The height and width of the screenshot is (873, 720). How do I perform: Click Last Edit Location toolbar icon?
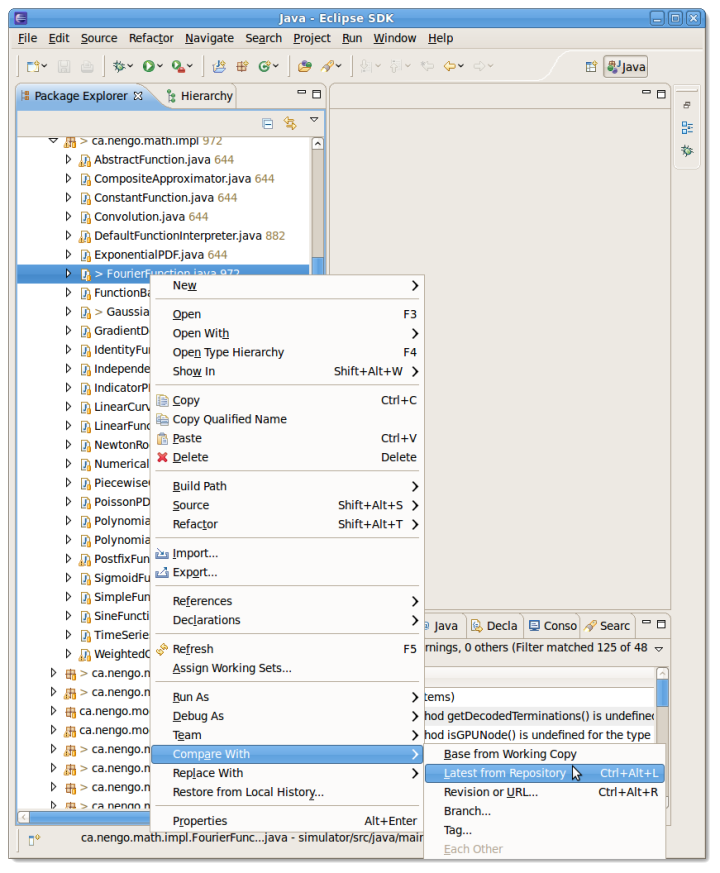tap(427, 66)
